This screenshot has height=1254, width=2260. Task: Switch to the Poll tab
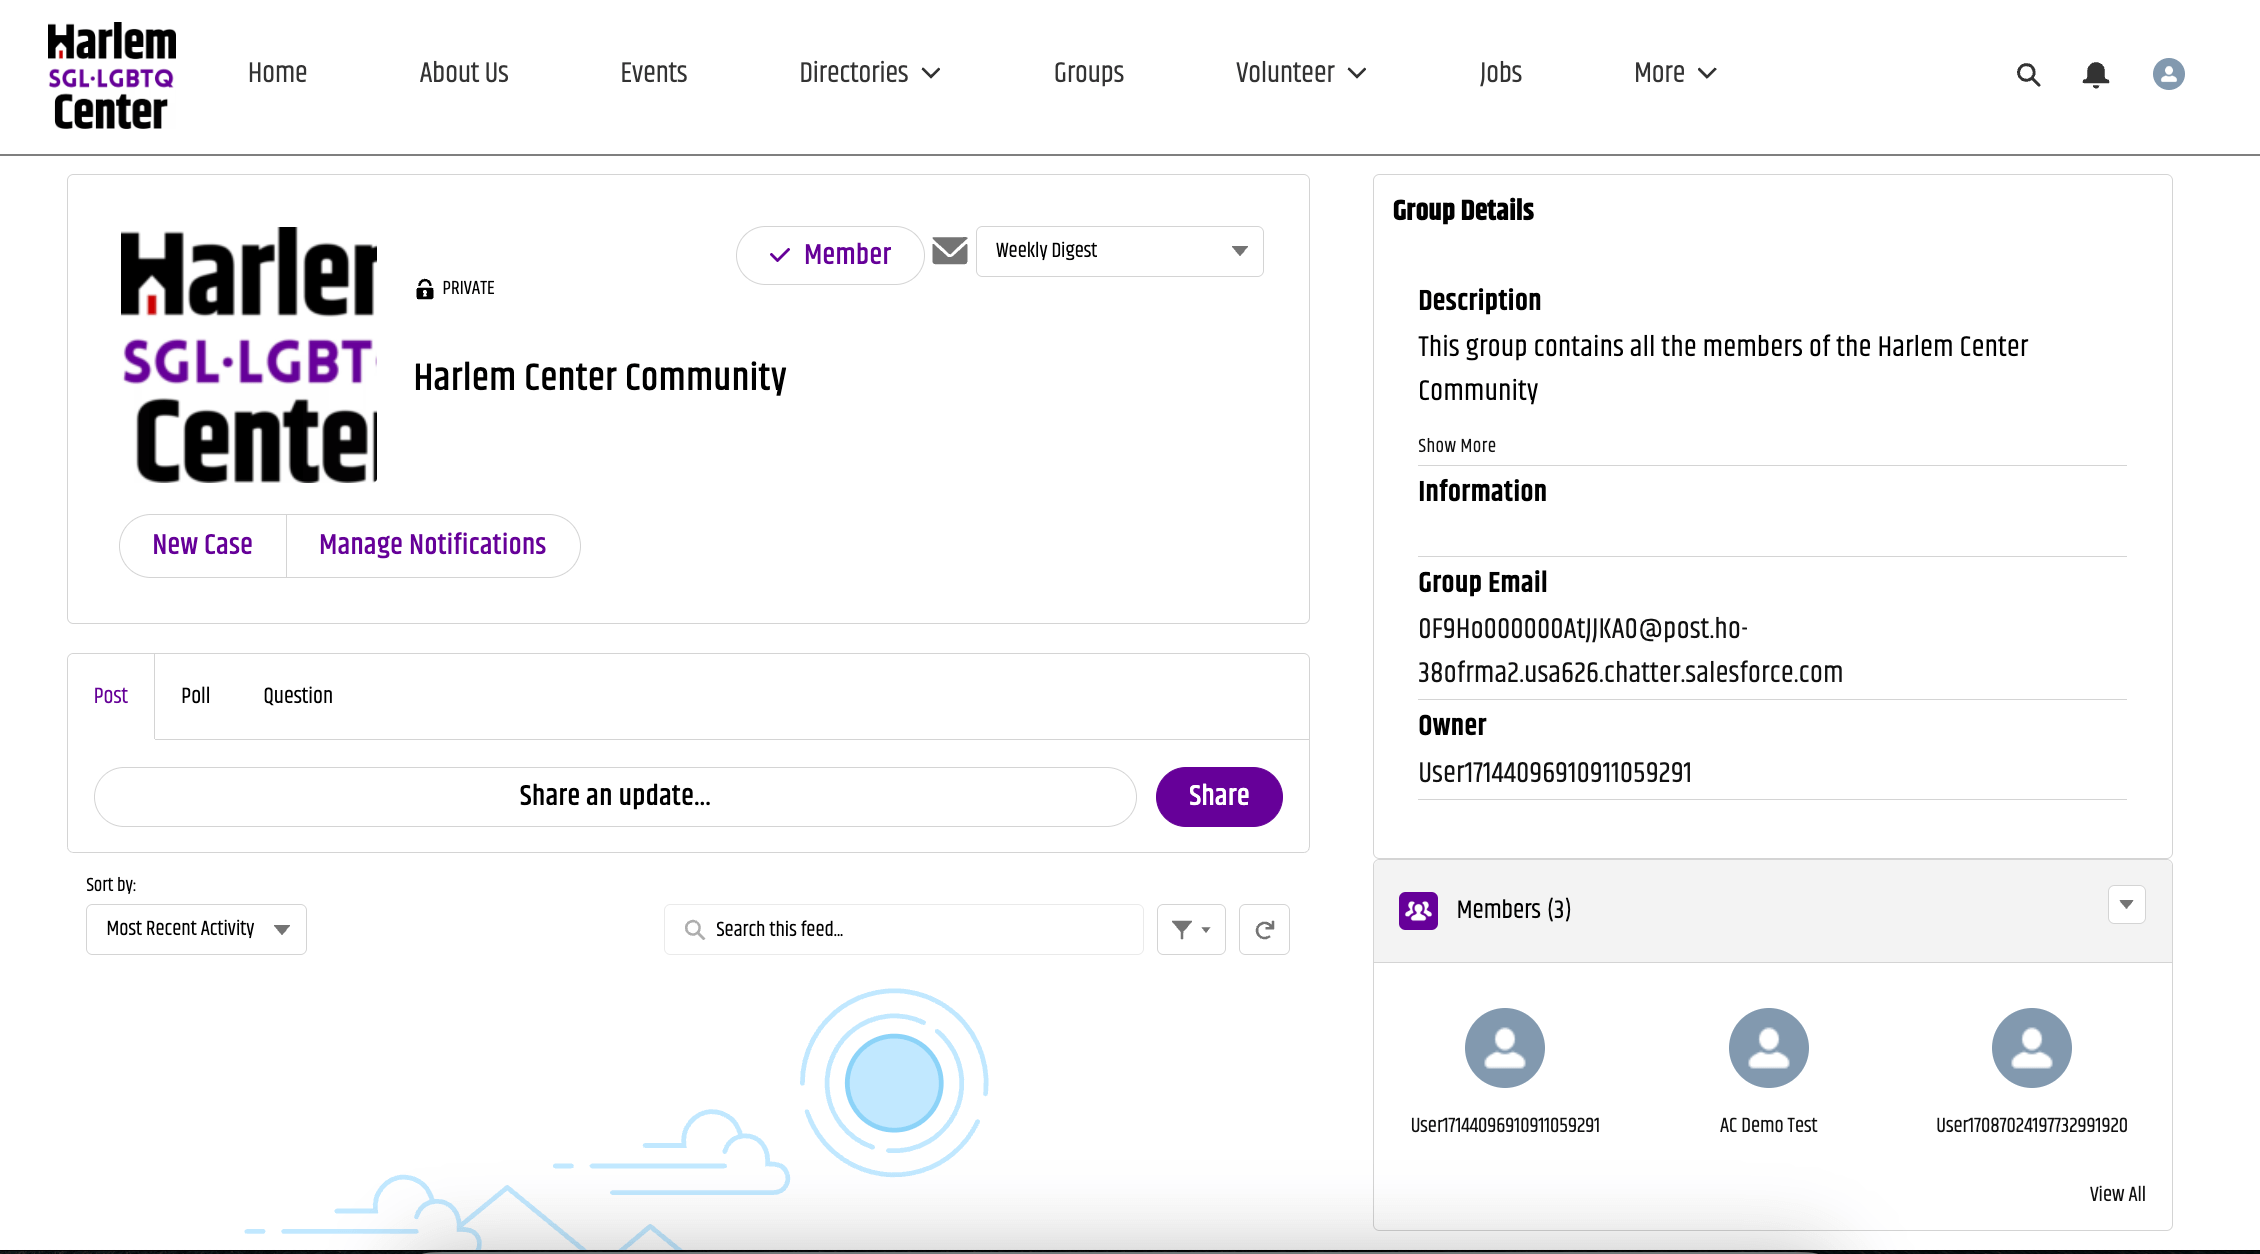[195, 696]
